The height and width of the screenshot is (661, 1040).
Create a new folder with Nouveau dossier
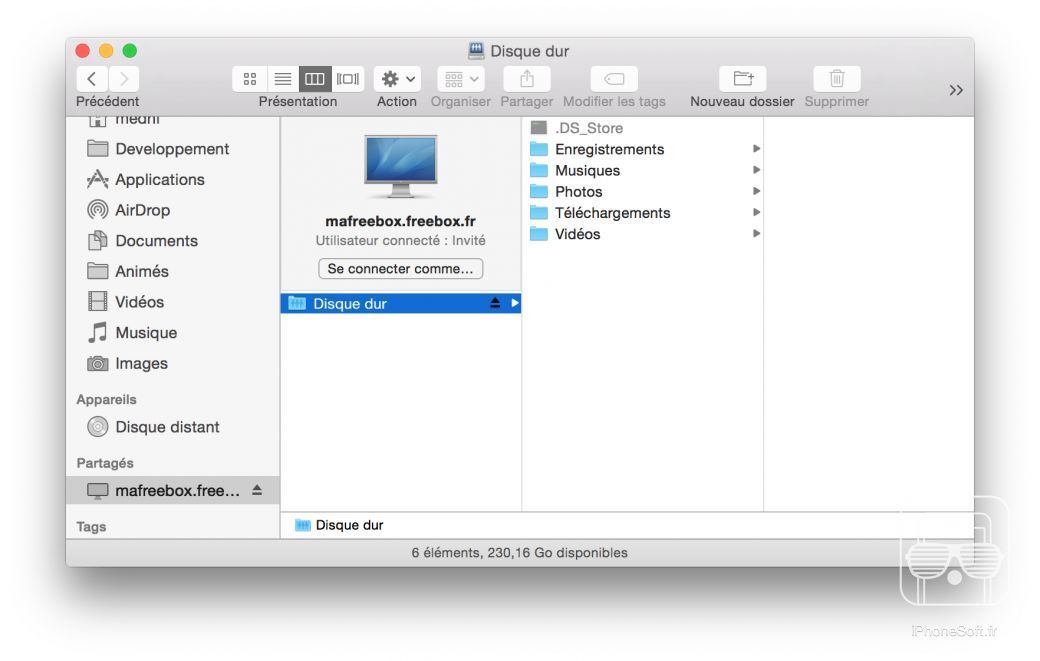click(742, 79)
